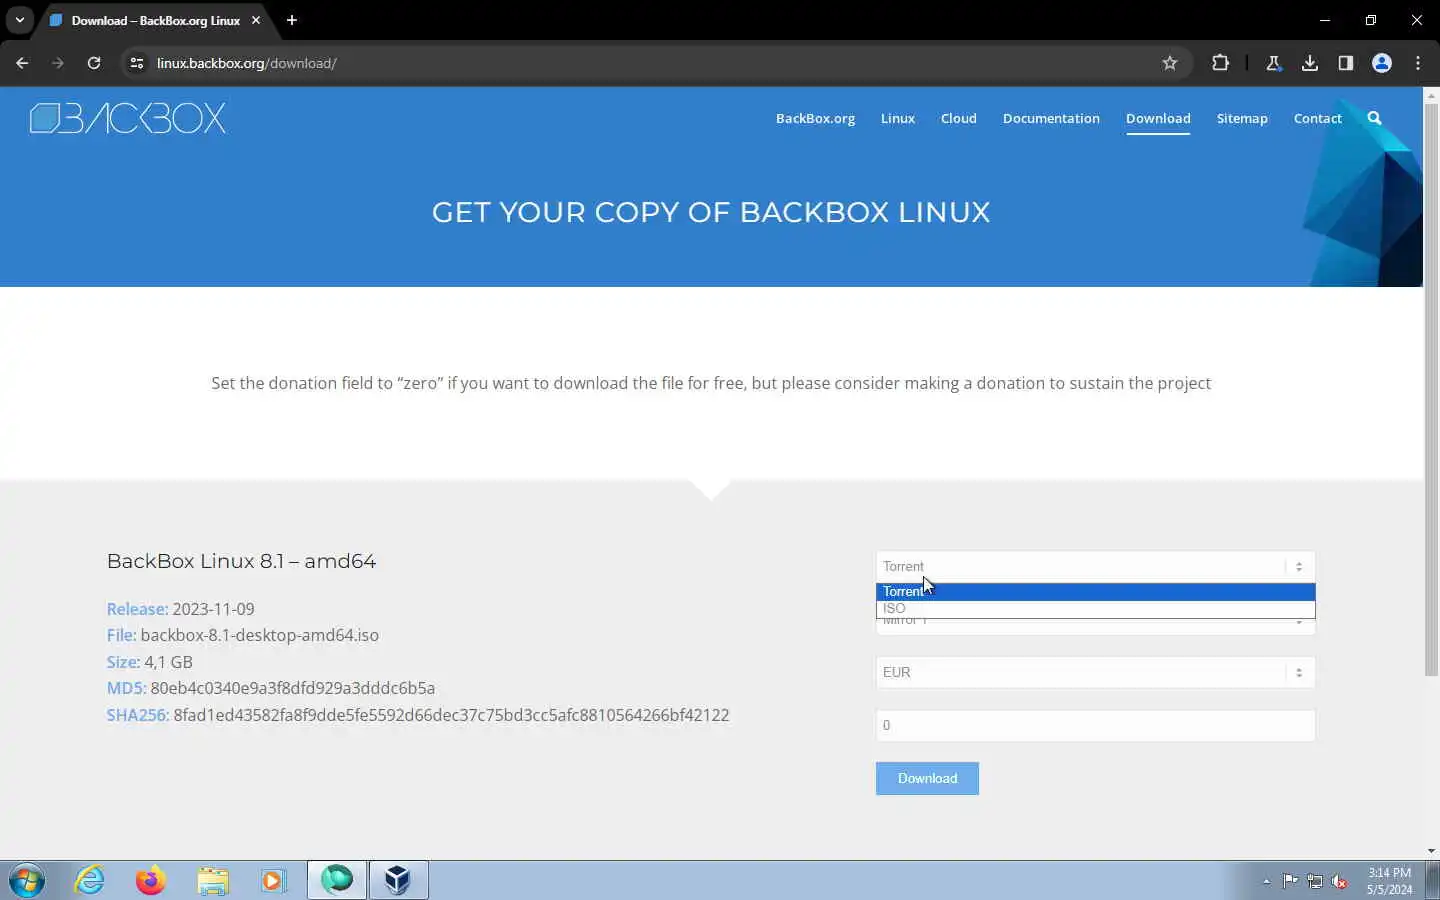Open the Documentation nav item

(x=1051, y=118)
